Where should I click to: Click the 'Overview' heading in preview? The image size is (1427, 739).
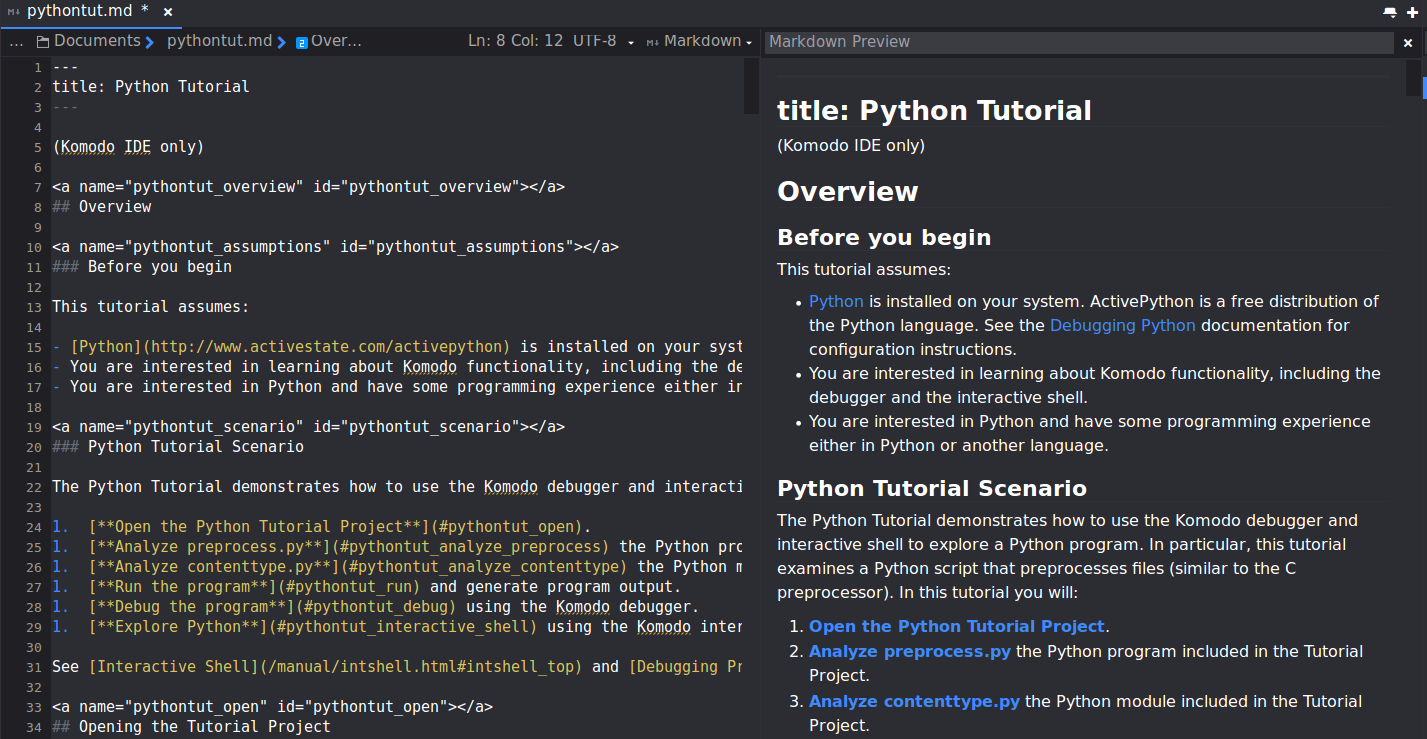pyautogui.click(x=847, y=191)
